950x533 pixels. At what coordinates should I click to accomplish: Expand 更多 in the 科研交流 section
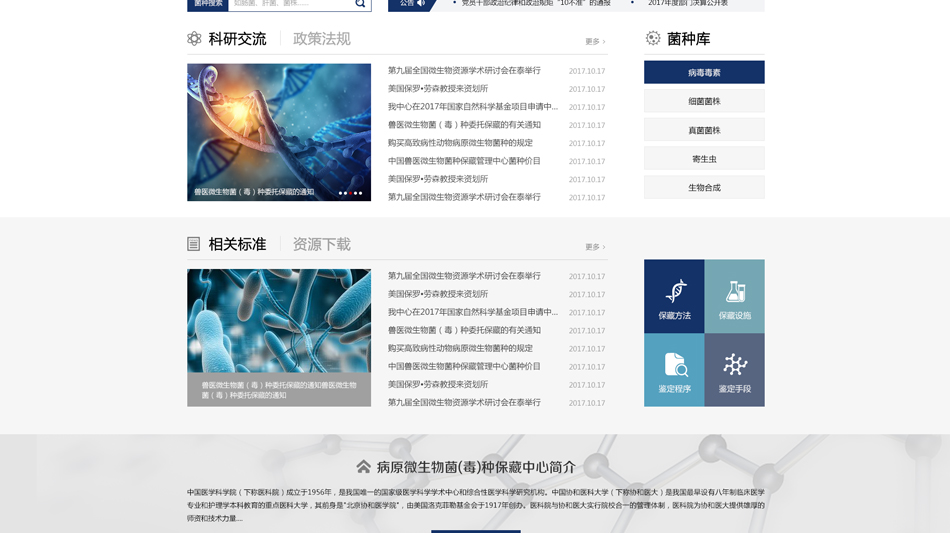tap(595, 42)
